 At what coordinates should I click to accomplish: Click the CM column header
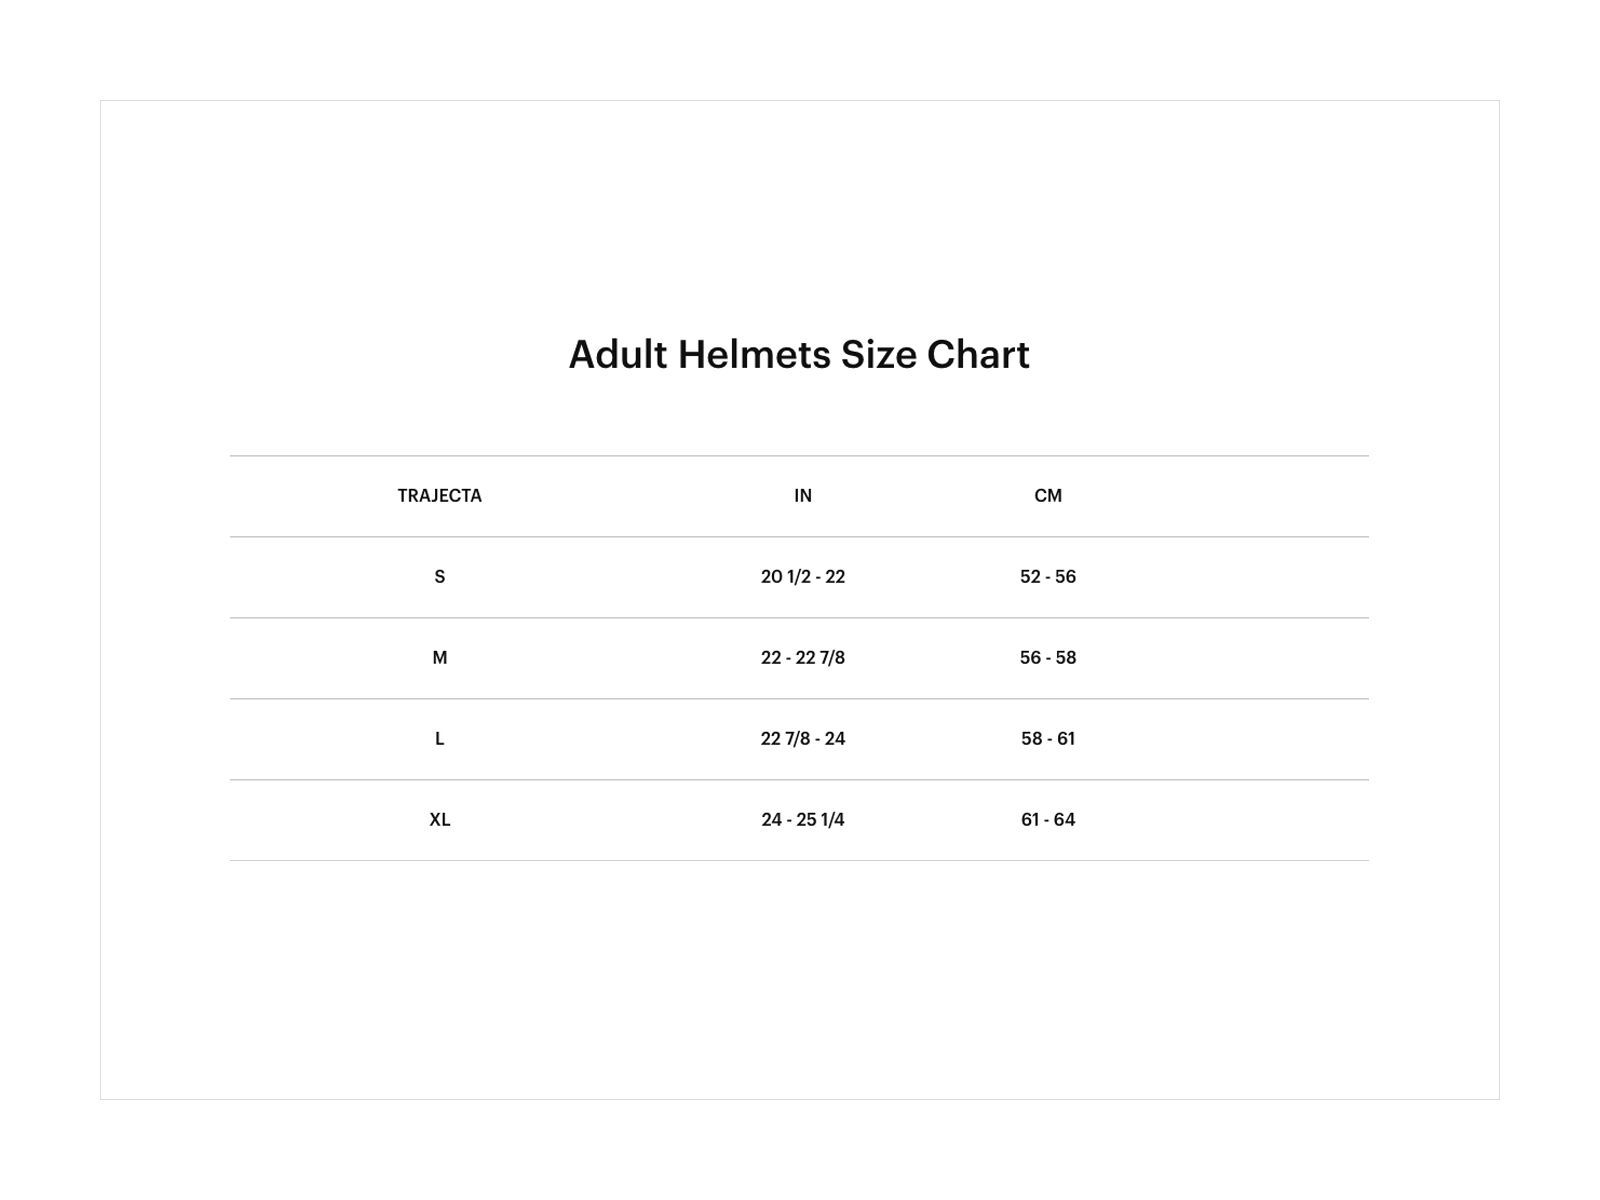(1048, 496)
